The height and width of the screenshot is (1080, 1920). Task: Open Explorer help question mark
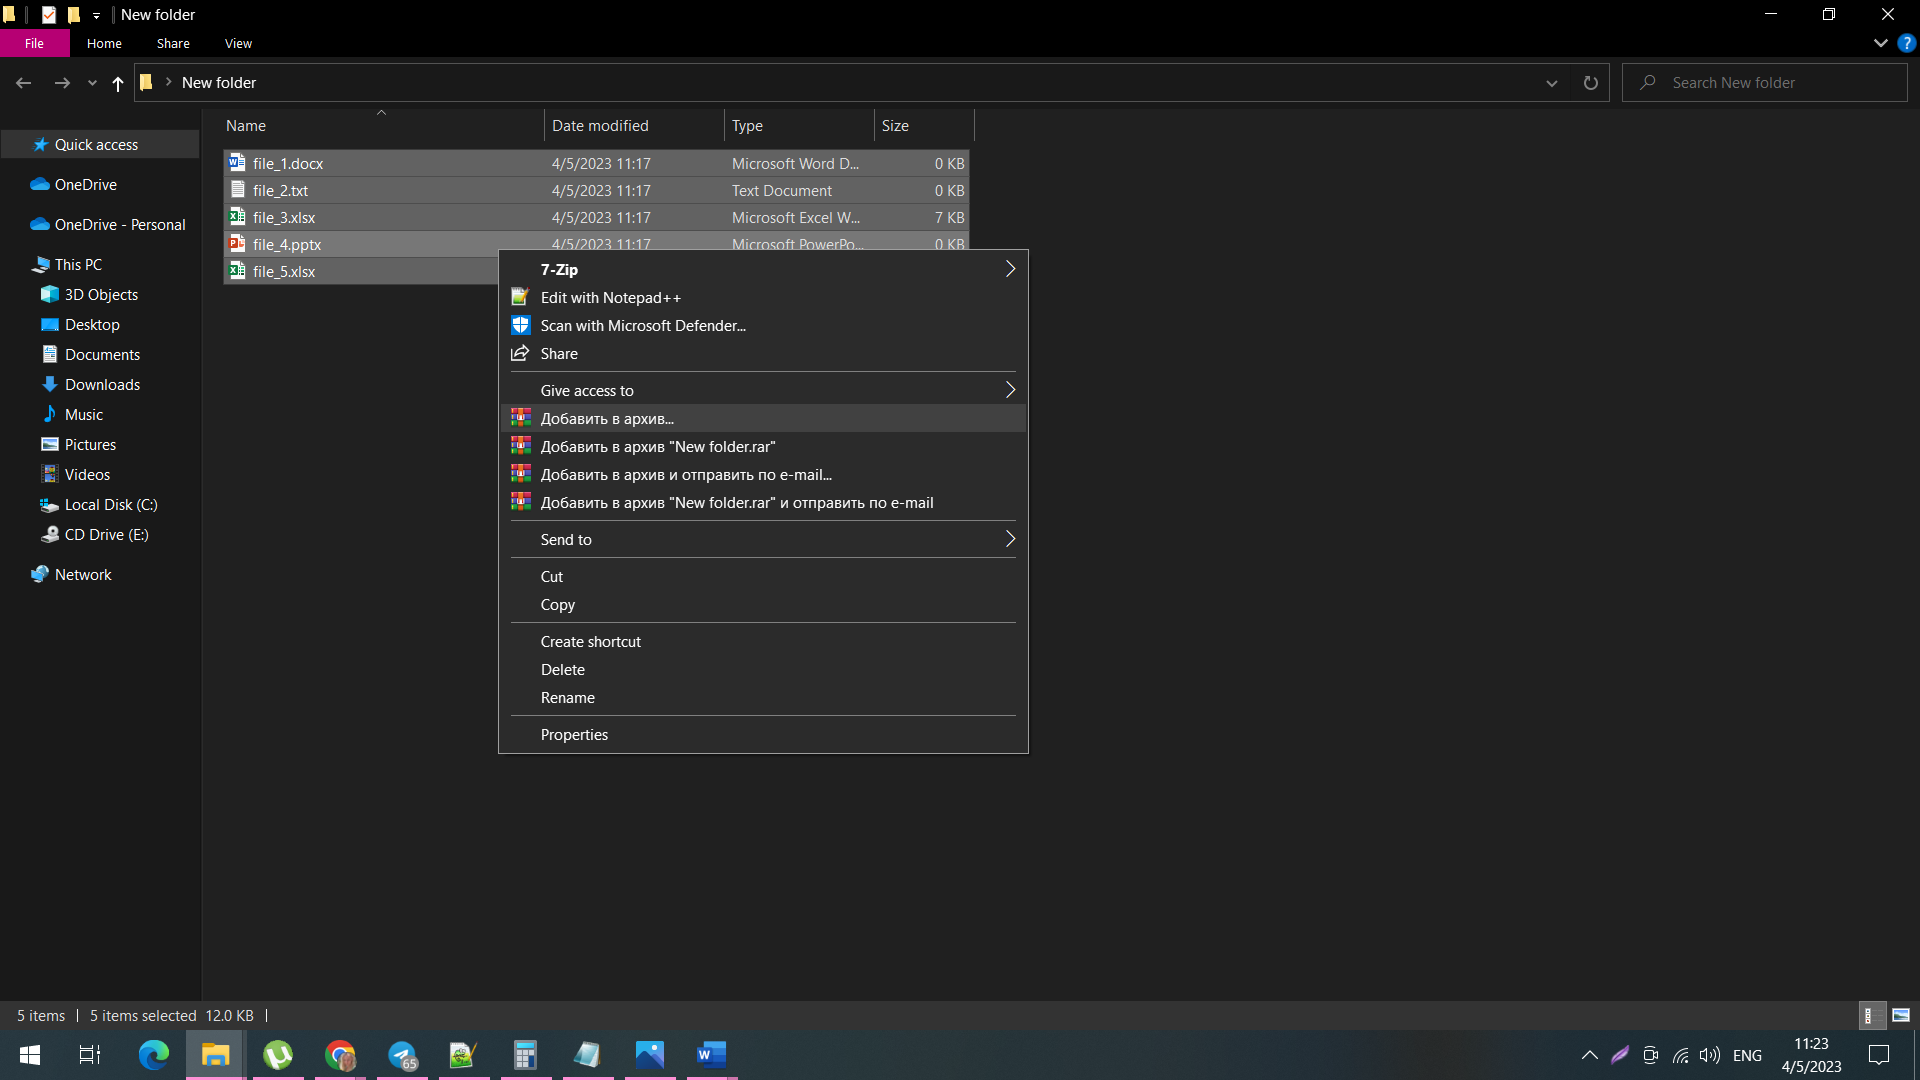[x=1906, y=43]
